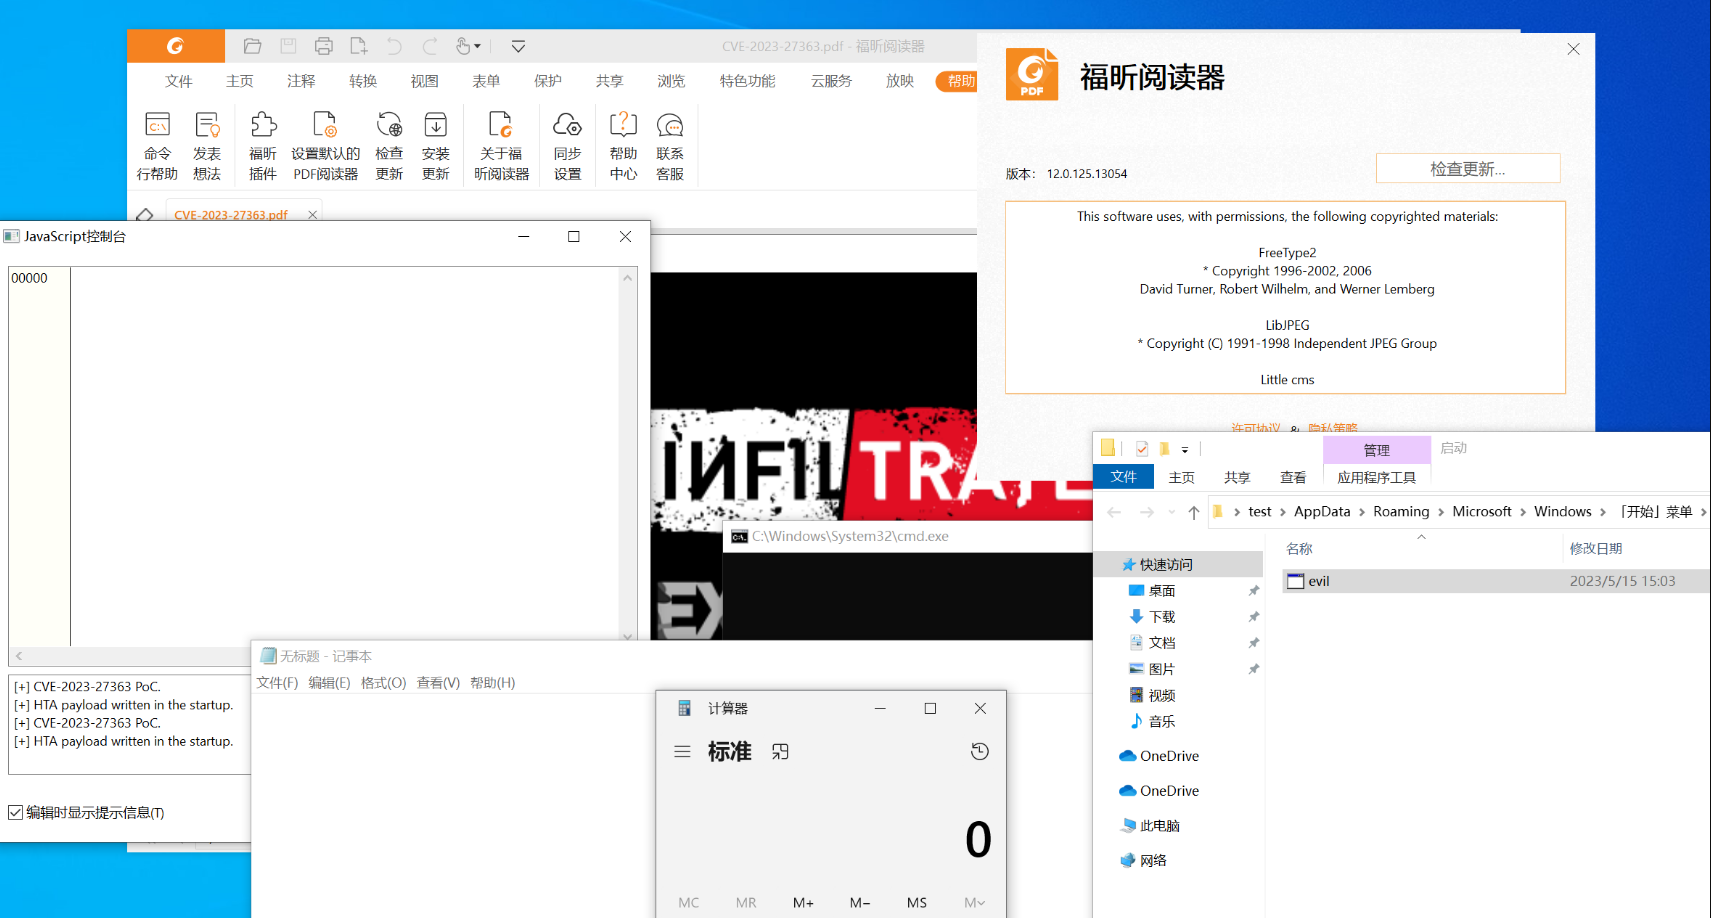Click Install Update (安装更新) ribbon icon
Screen dimensions: 1711x918
436,146
